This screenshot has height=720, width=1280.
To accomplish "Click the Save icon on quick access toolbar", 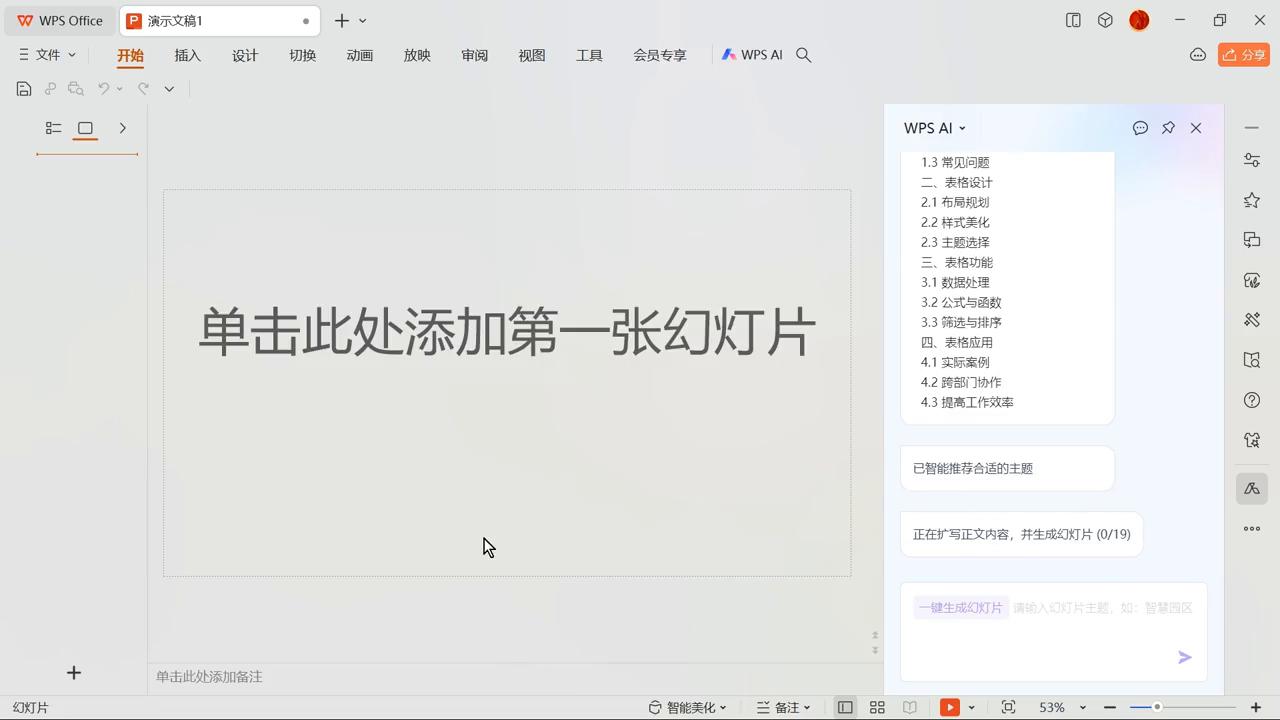I will (x=23, y=88).
